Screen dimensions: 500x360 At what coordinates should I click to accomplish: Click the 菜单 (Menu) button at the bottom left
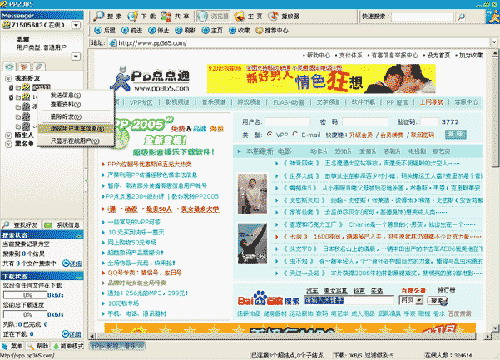(12, 346)
